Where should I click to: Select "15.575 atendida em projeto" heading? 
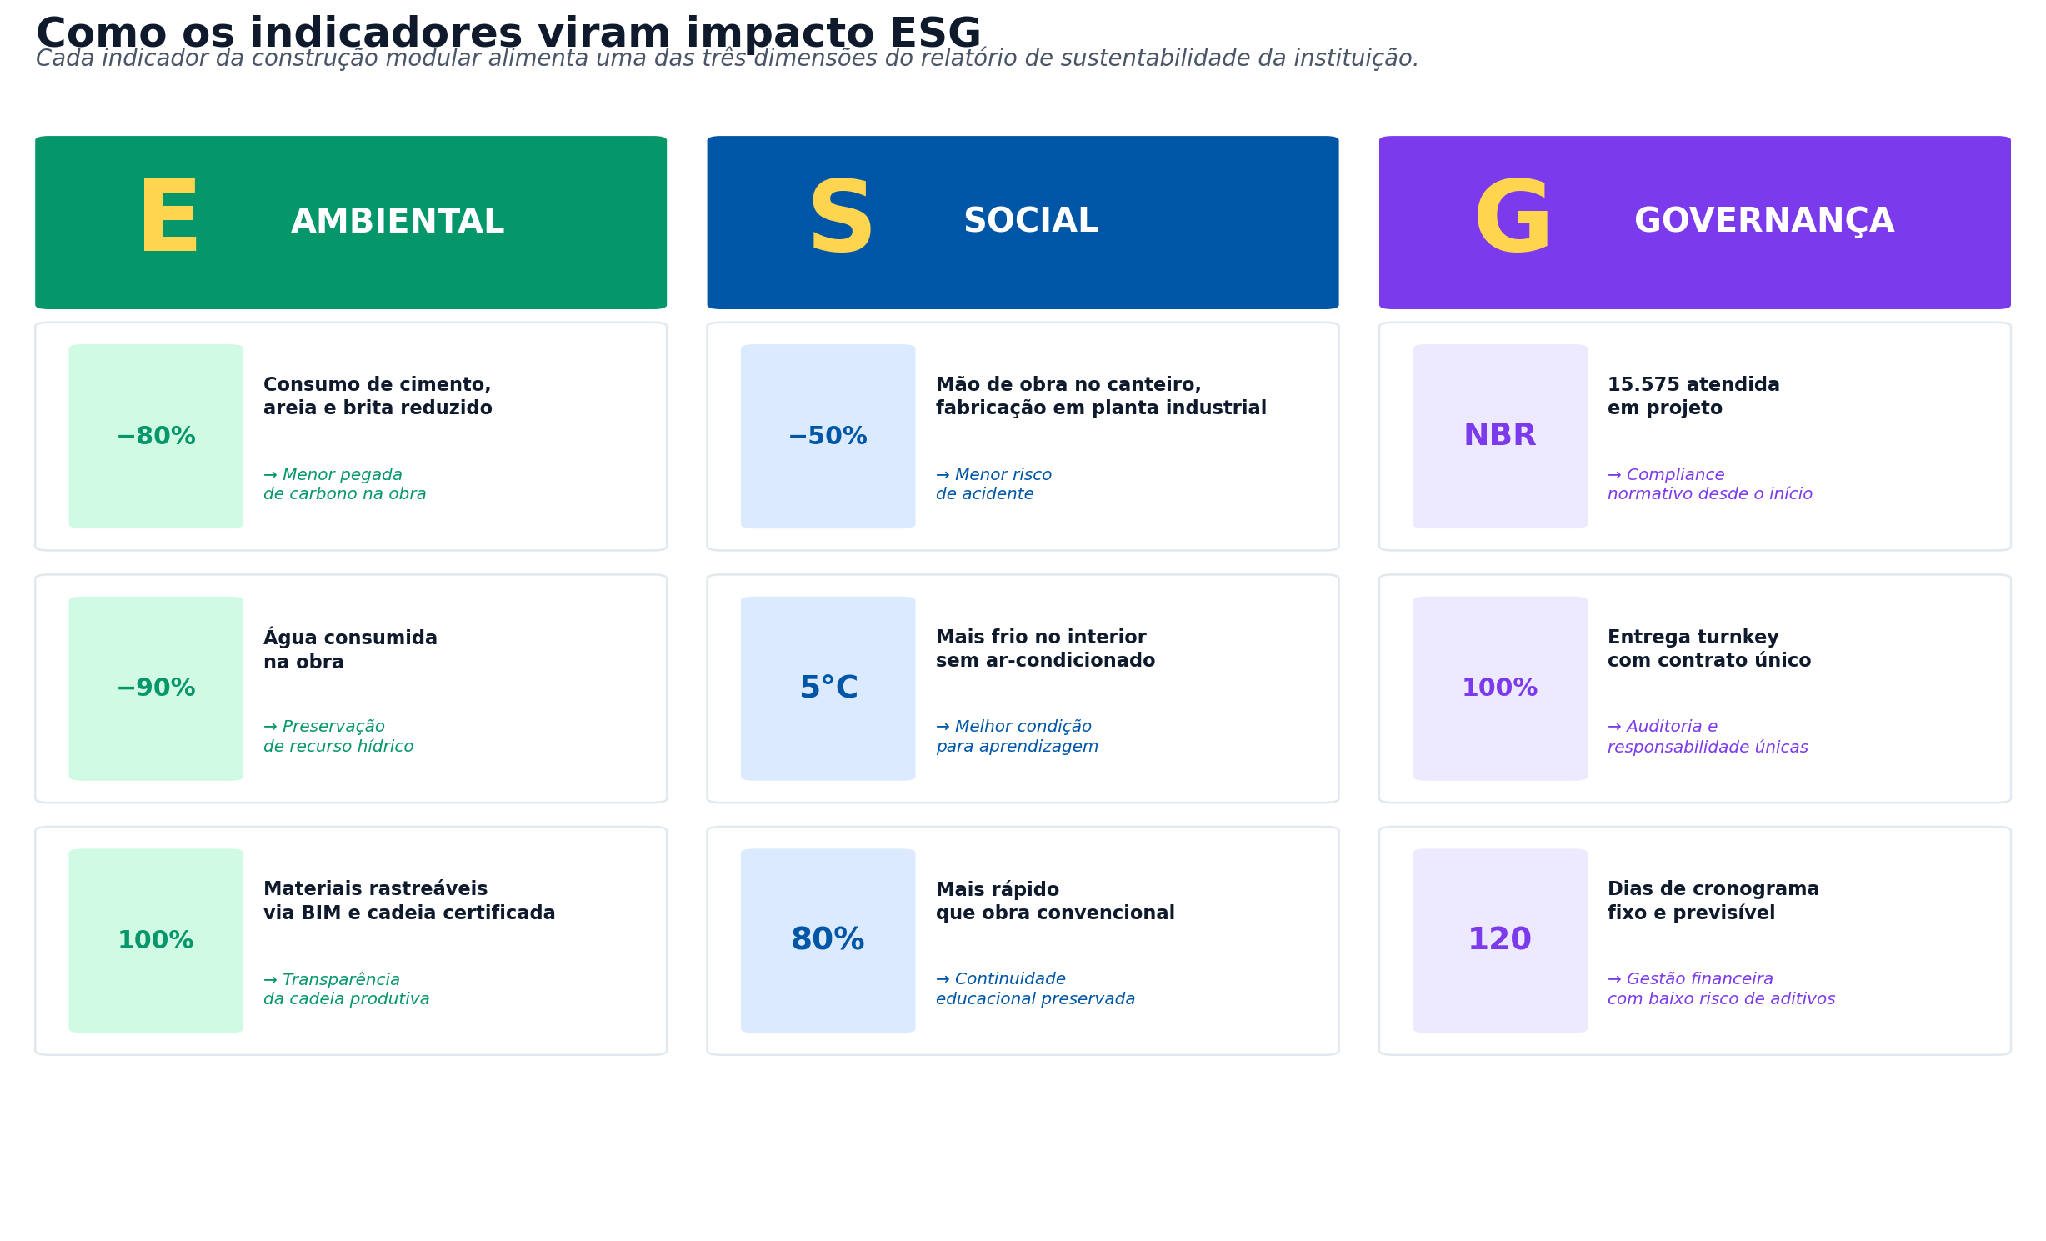[1693, 396]
